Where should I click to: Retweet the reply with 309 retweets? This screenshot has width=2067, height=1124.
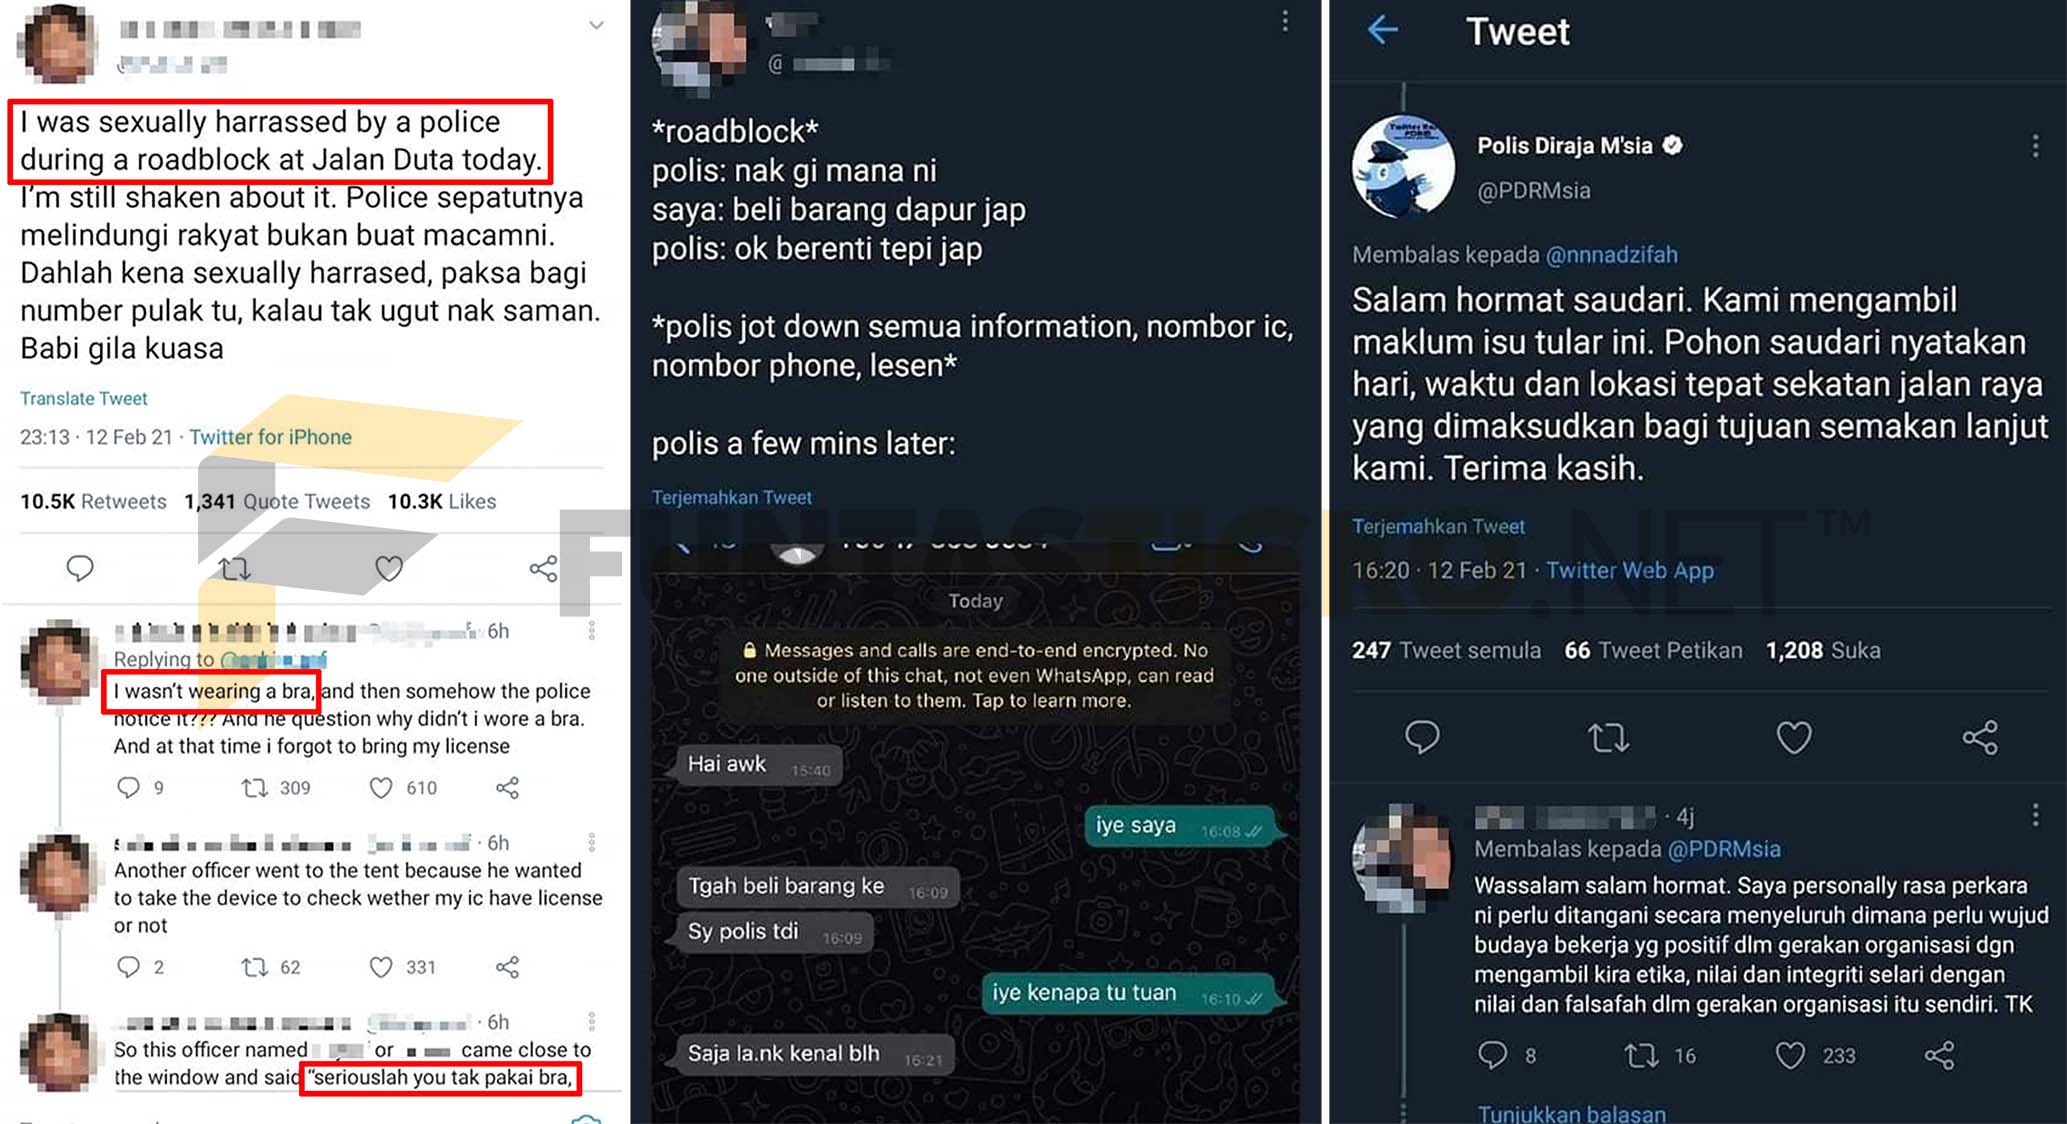click(255, 788)
